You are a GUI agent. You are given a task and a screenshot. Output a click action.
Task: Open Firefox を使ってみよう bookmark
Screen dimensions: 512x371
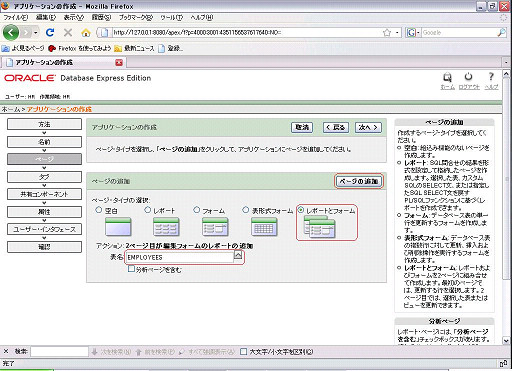(80, 48)
